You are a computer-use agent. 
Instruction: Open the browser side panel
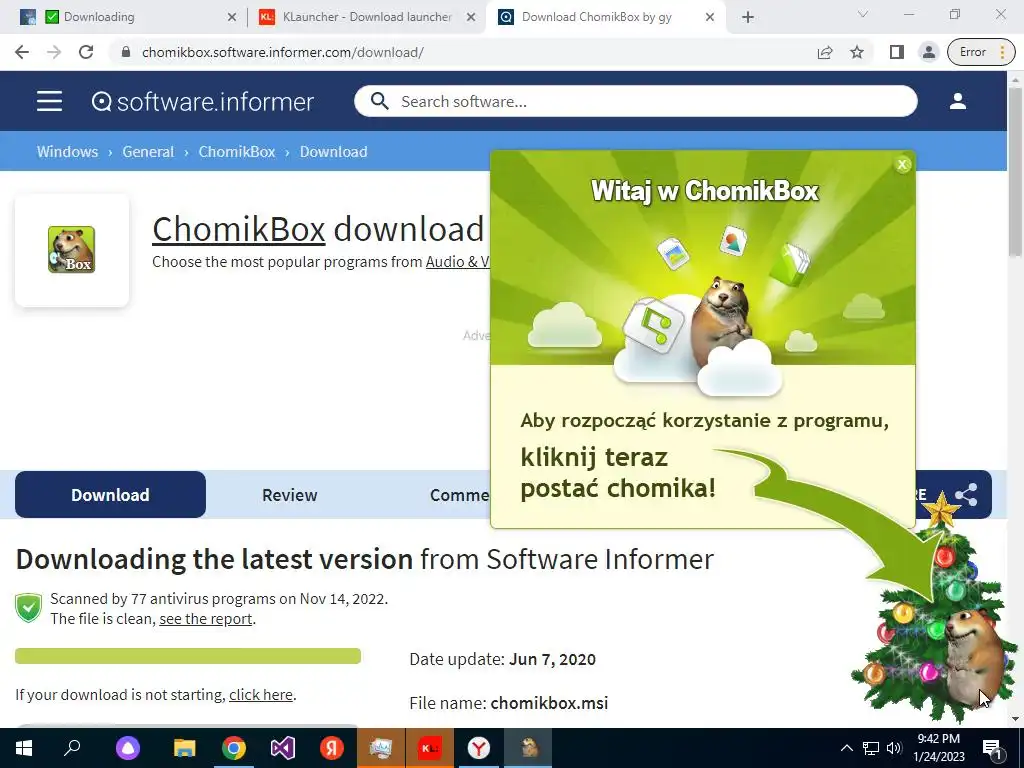pyautogui.click(x=897, y=52)
